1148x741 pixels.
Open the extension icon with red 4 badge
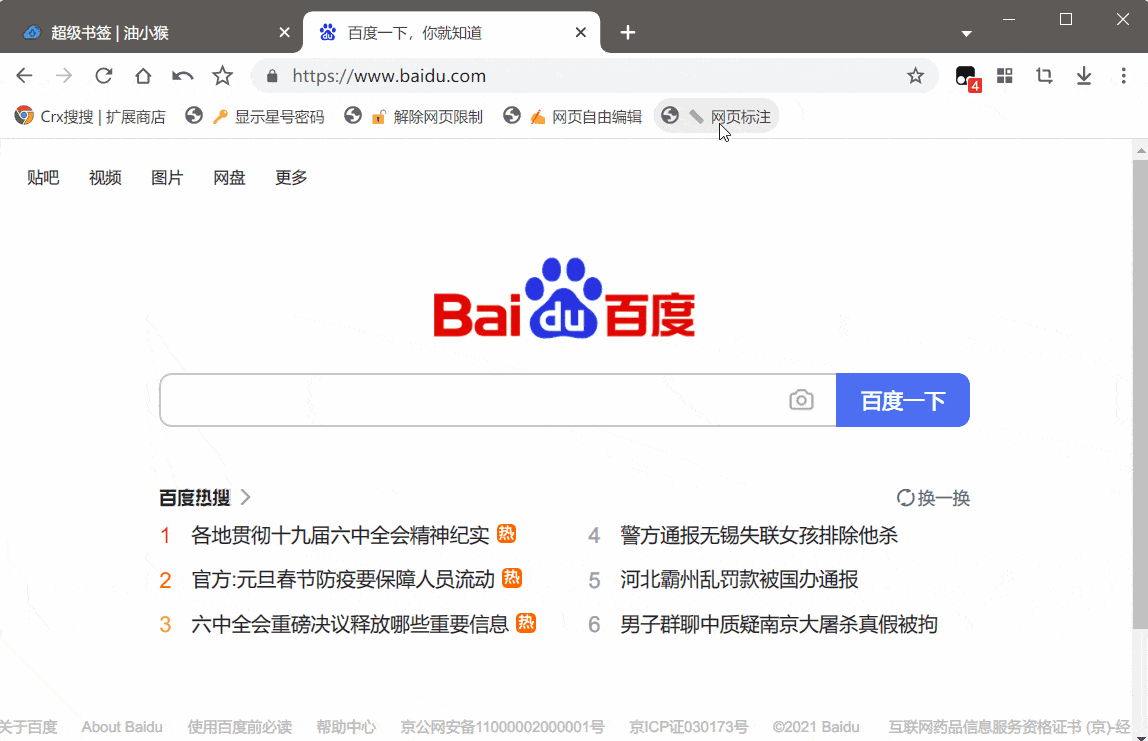[x=966, y=77]
